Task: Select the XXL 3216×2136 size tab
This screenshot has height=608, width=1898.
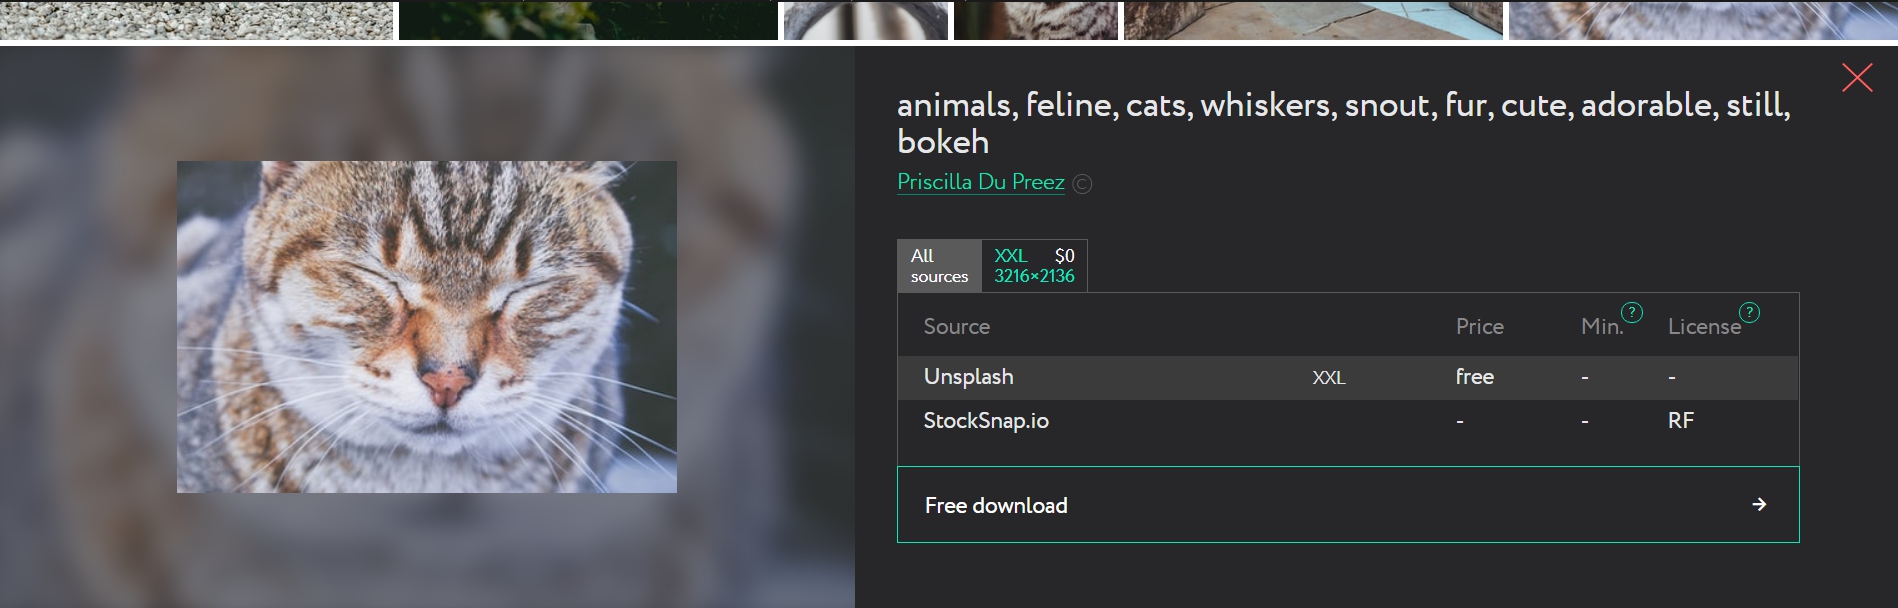Action: click(1034, 266)
